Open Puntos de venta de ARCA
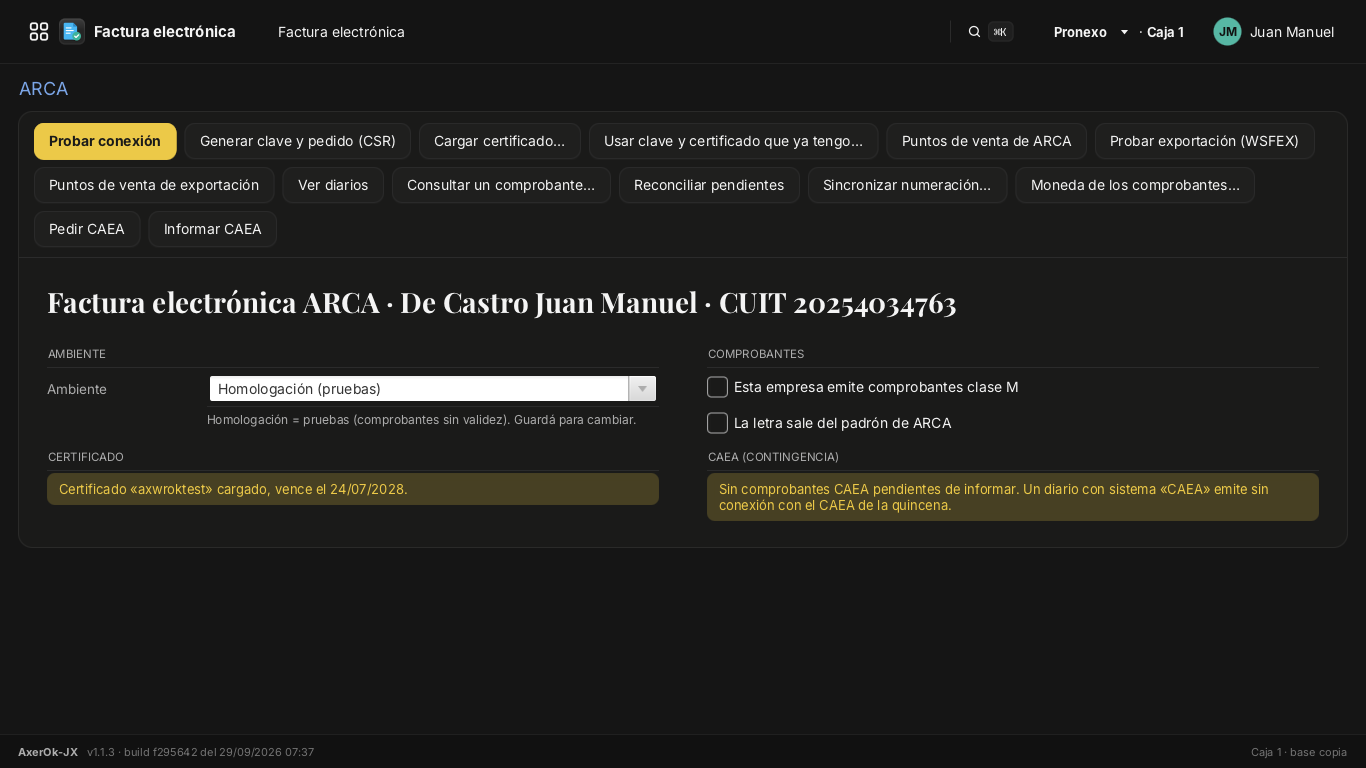The height and width of the screenshot is (768, 1366). pos(986,141)
